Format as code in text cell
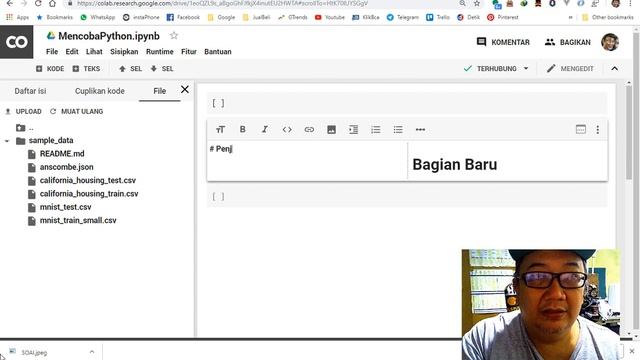The width and height of the screenshot is (640, 360). pyautogui.click(x=287, y=129)
